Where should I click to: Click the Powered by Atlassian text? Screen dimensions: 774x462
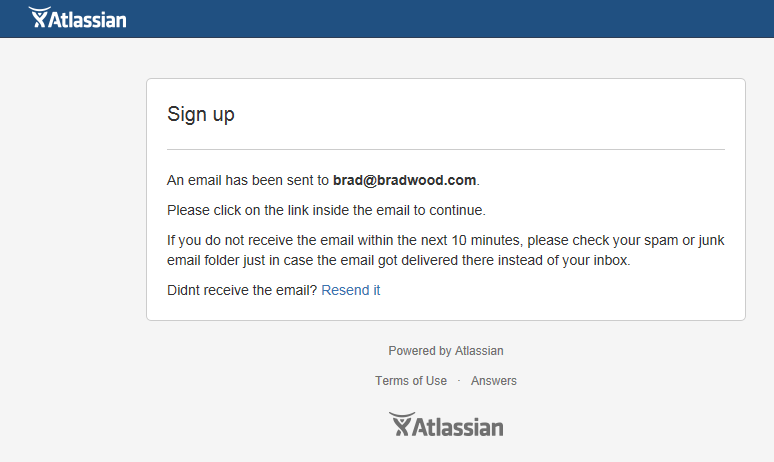tap(446, 351)
